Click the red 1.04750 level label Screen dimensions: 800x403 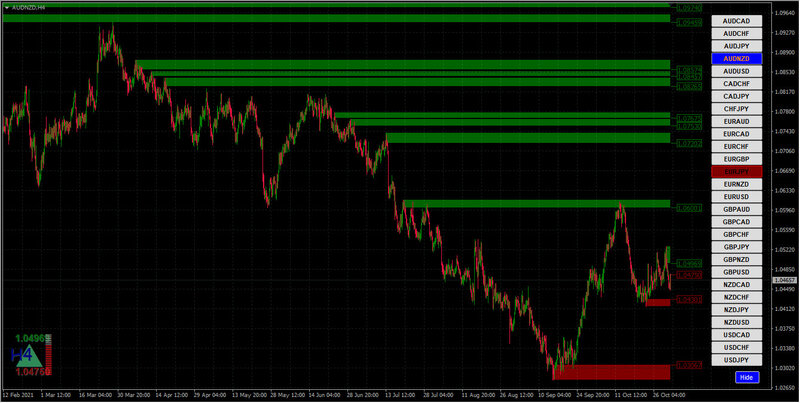pyautogui.click(x=689, y=275)
